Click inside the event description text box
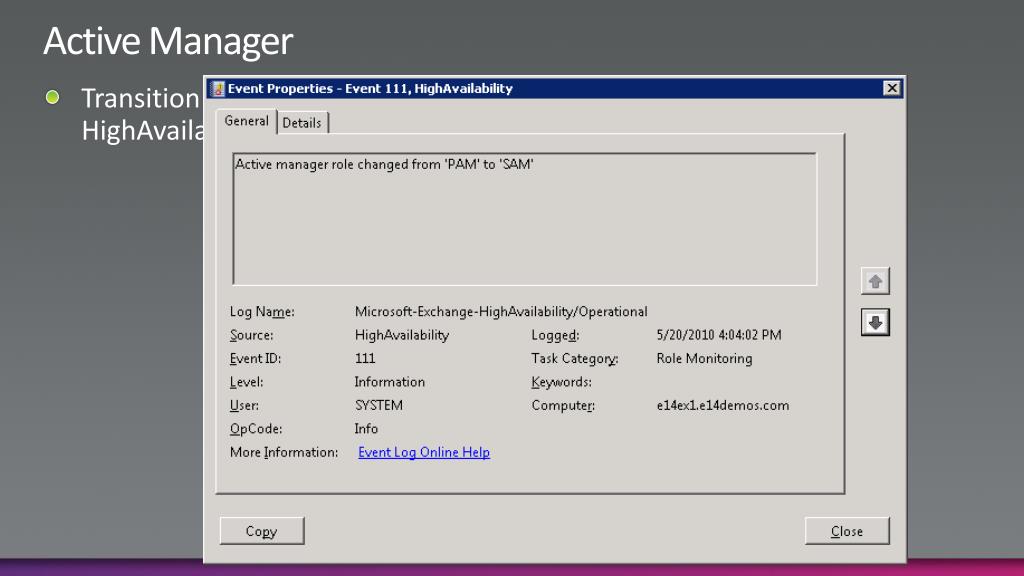 [x=524, y=219]
